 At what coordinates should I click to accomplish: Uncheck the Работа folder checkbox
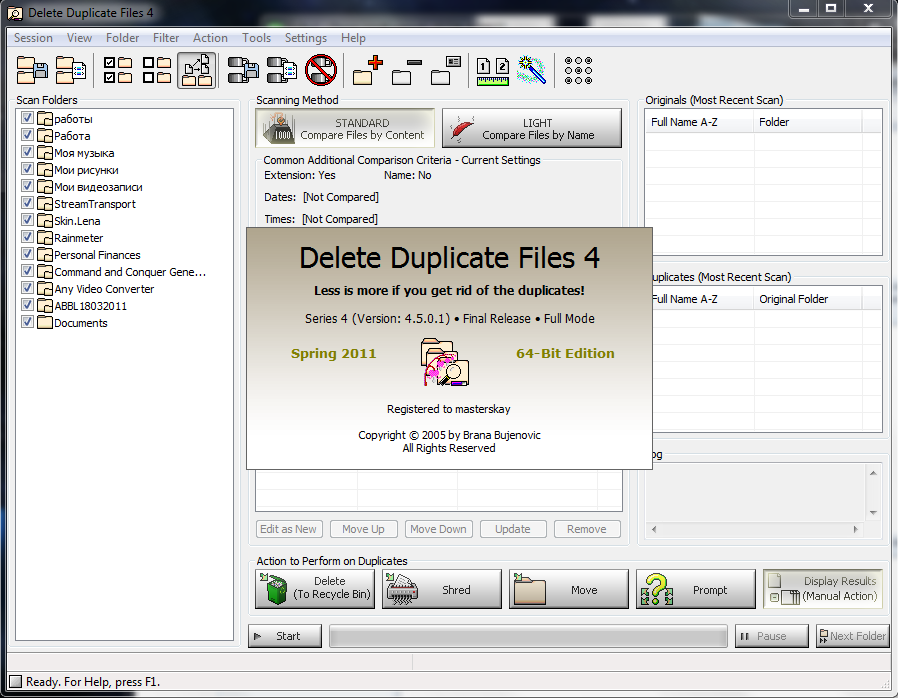[x=27, y=135]
